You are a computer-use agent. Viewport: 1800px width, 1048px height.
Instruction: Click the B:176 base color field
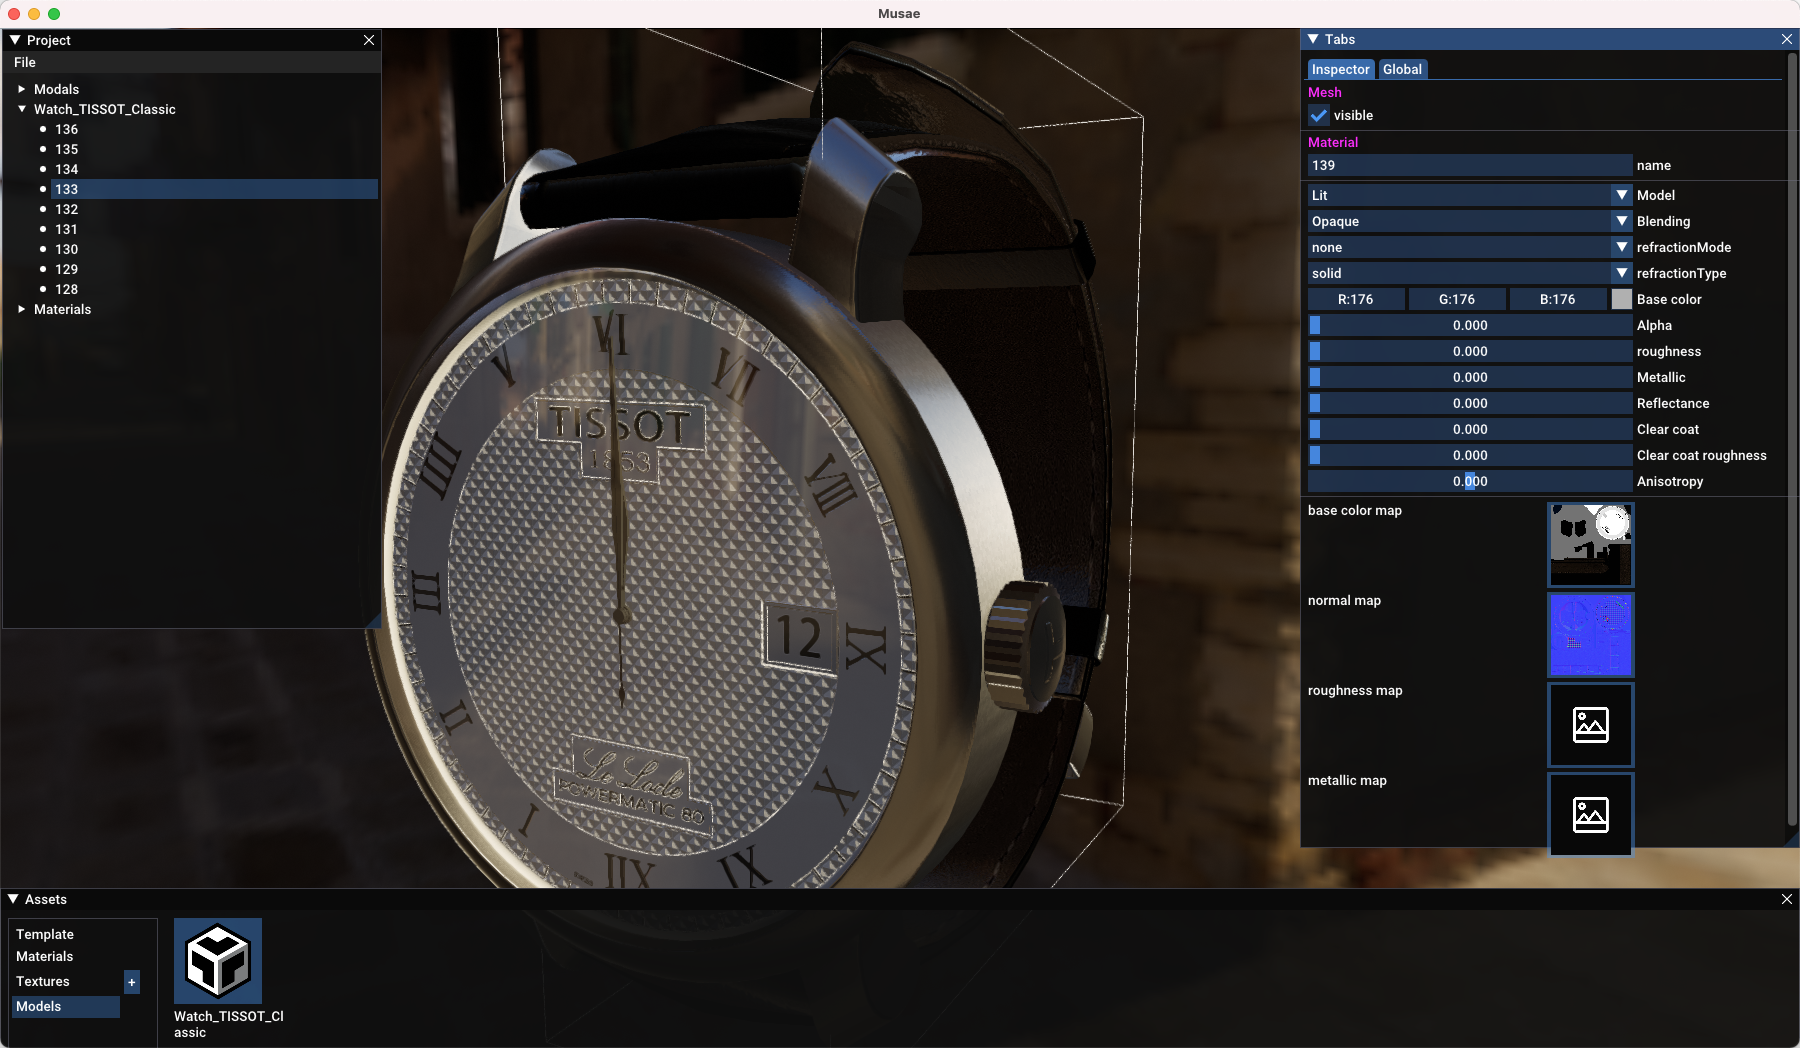click(x=1558, y=299)
